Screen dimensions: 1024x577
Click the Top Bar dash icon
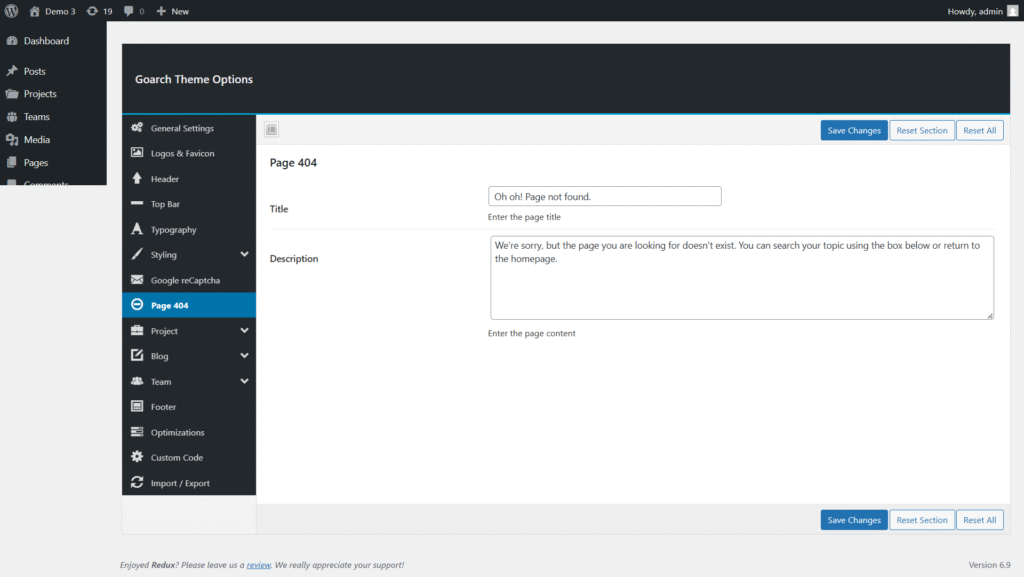(x=137, y=204)
